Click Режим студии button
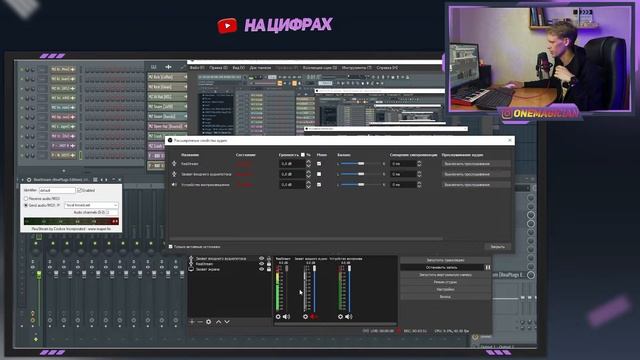Image resolution: width=640 pixels, height=360 pixels. click(445, 282)
